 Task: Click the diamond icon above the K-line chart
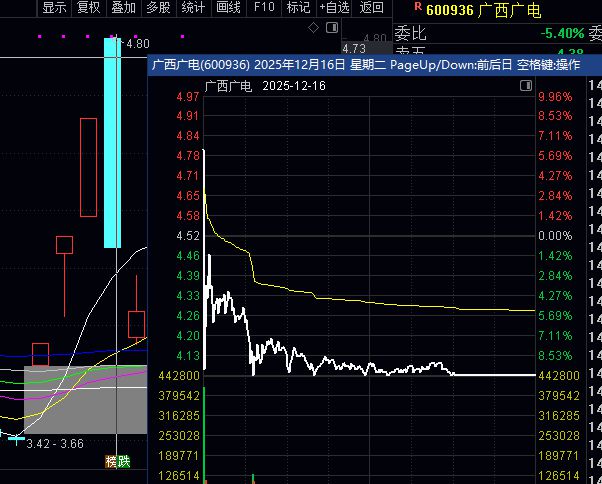313,28
